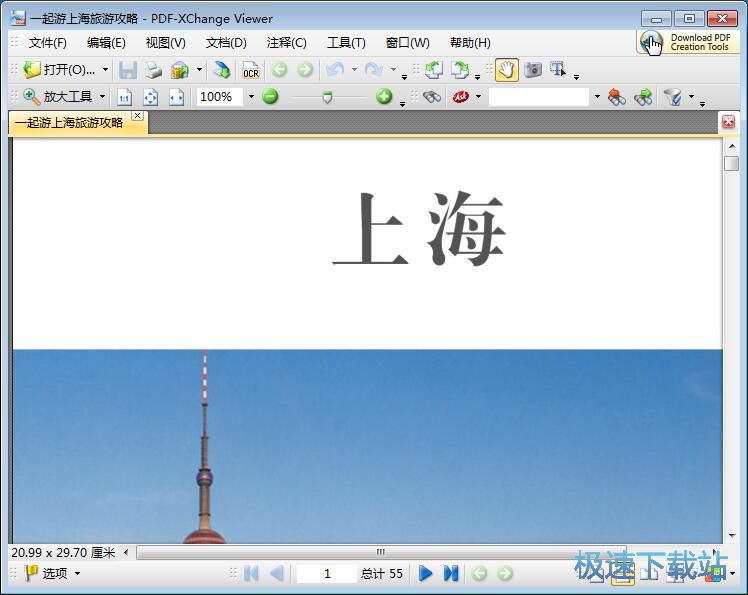The width and height of the screenshot is (748, 595).
Task: Click Download PDF Creation Tools button
Action: click(x=688, y=42)
